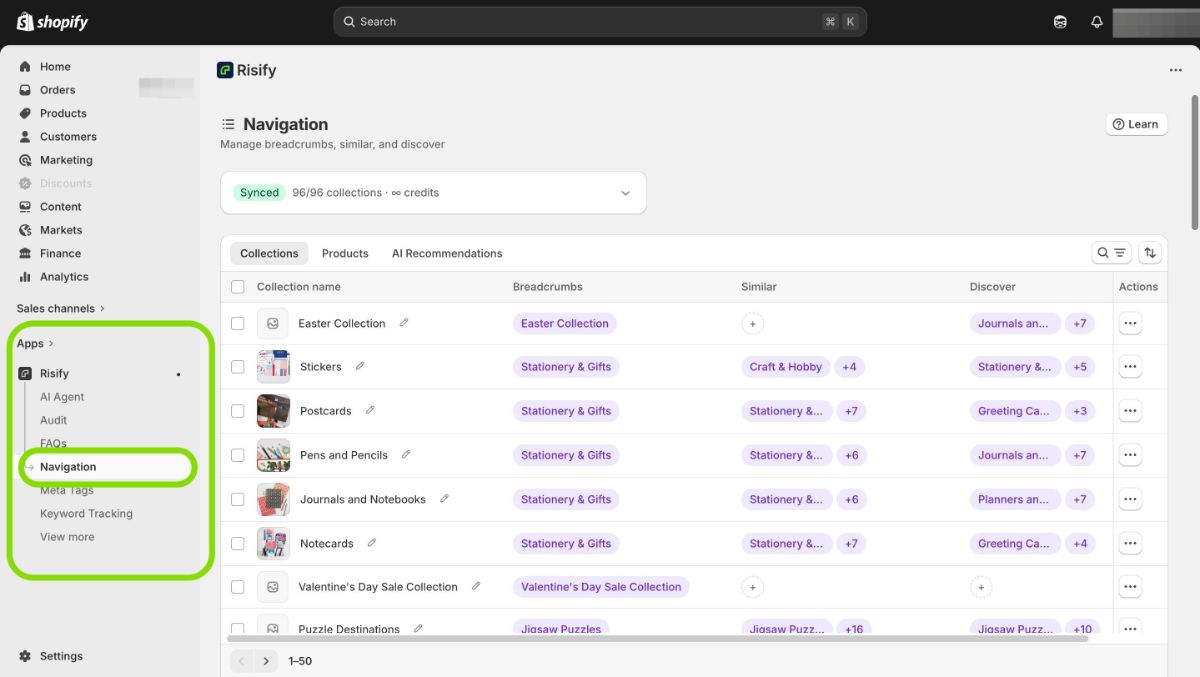The image size is (1200, 677).
Task: Open search and filter in collections table
Action: coord(1111,253)
